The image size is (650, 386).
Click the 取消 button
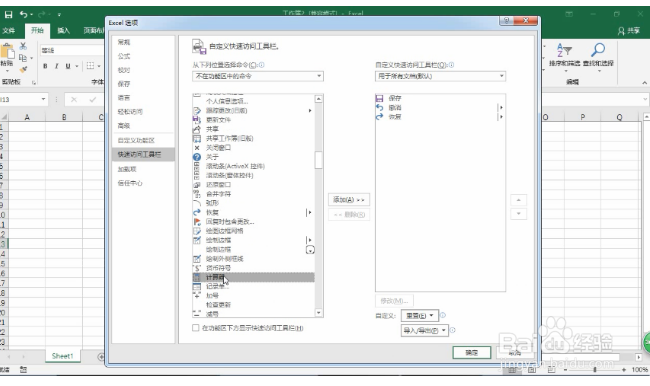tap(515, 352)
